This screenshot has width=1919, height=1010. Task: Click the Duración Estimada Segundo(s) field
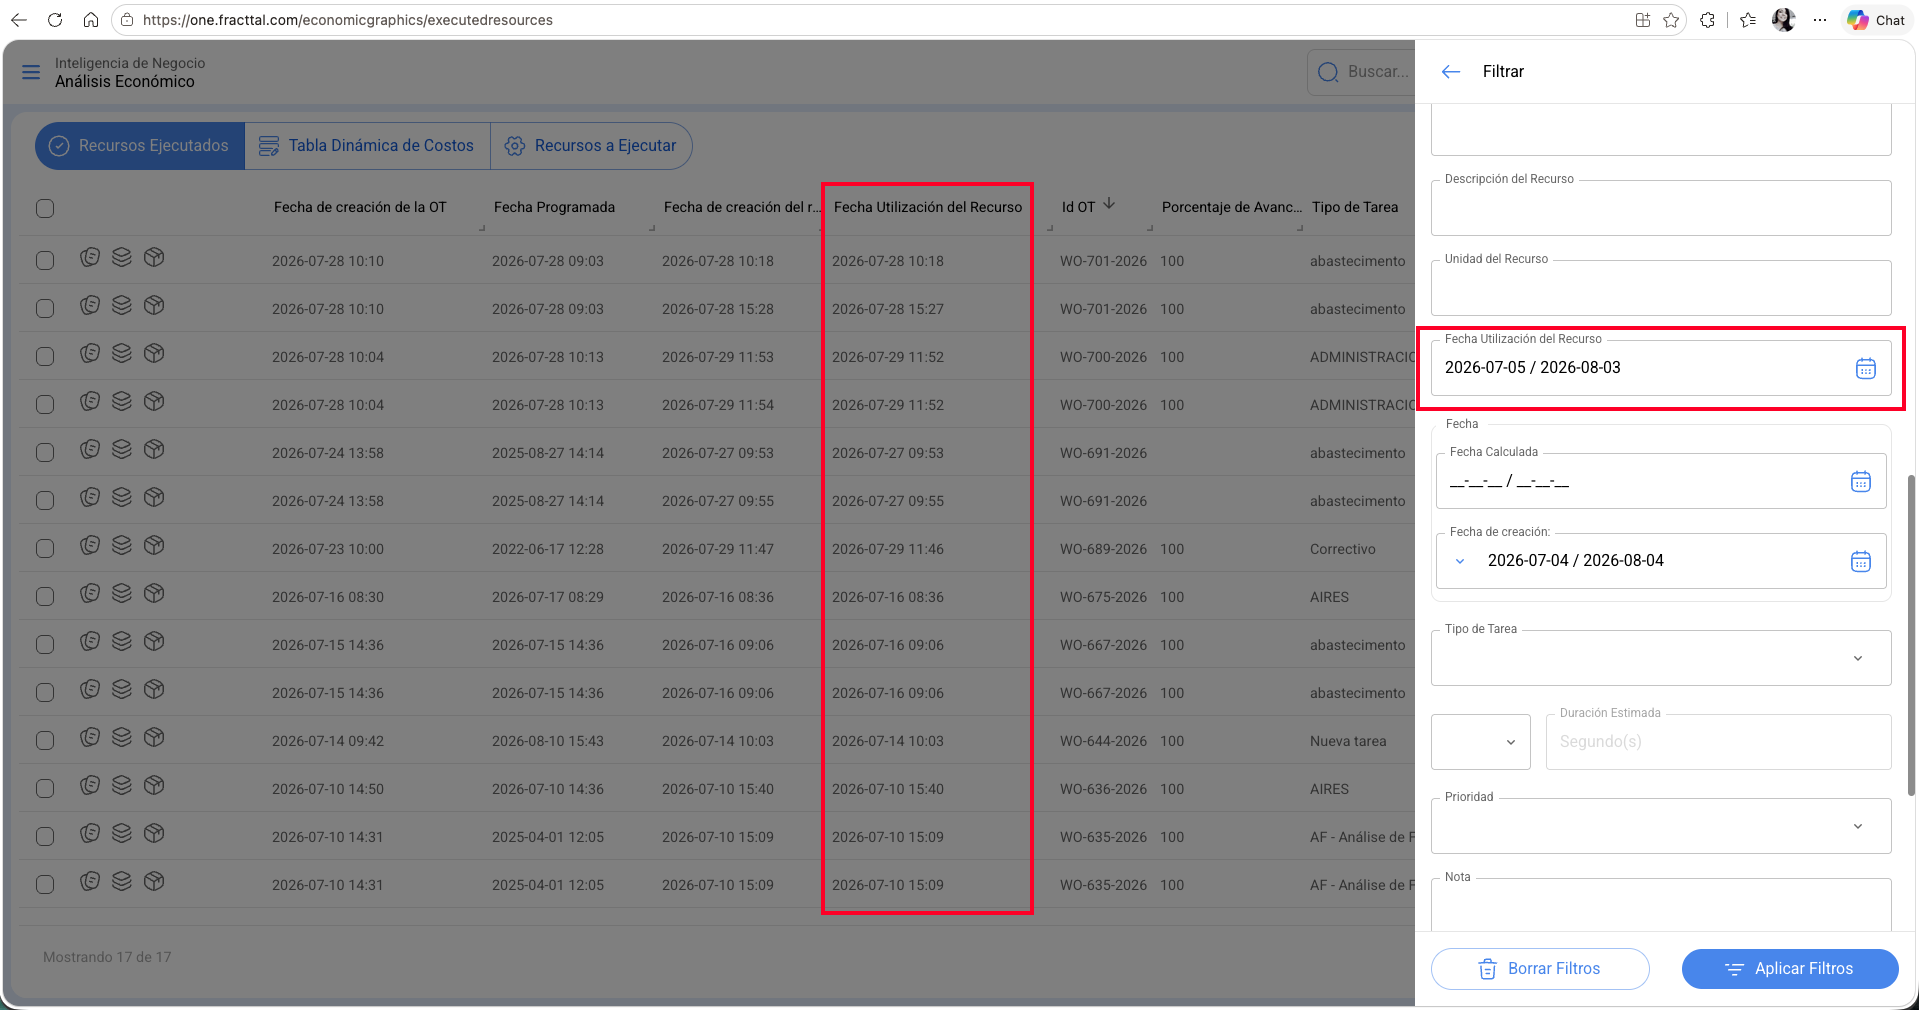(1718, 742)
